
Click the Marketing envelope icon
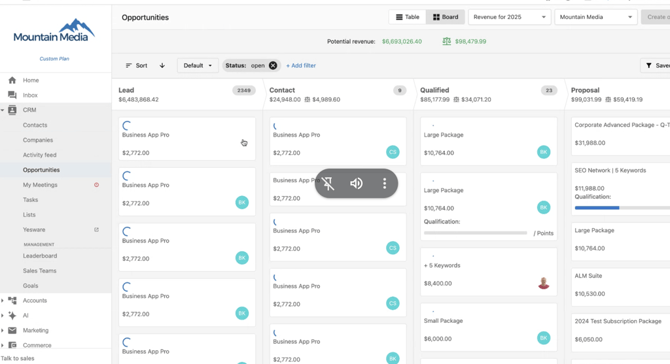[x=12, y=330]
